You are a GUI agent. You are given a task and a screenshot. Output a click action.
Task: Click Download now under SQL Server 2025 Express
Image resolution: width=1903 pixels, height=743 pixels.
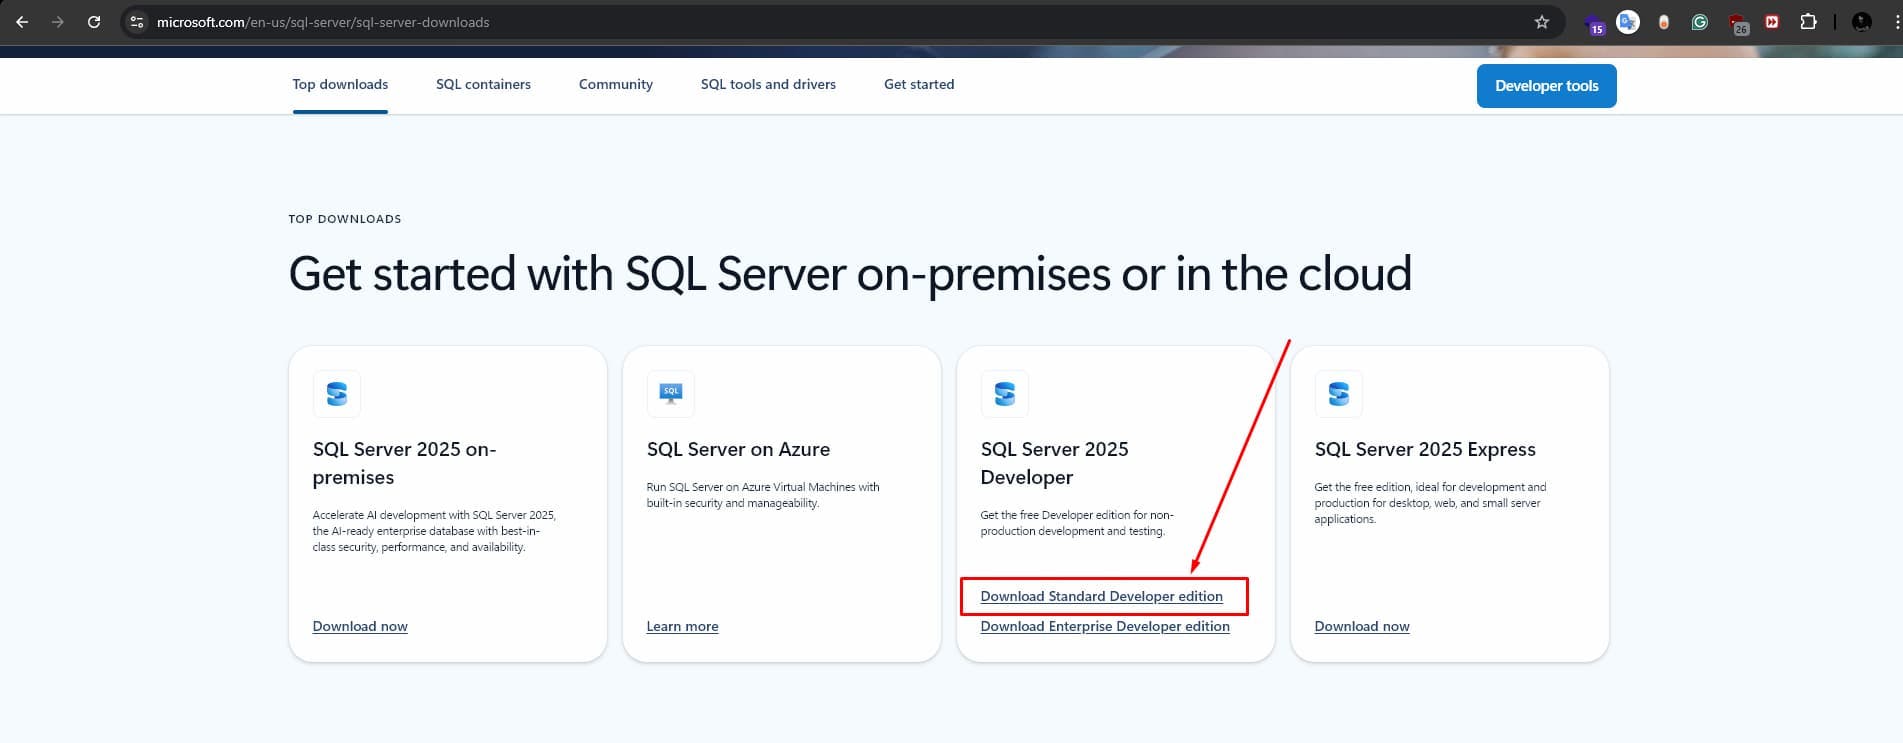[1362, 627]
